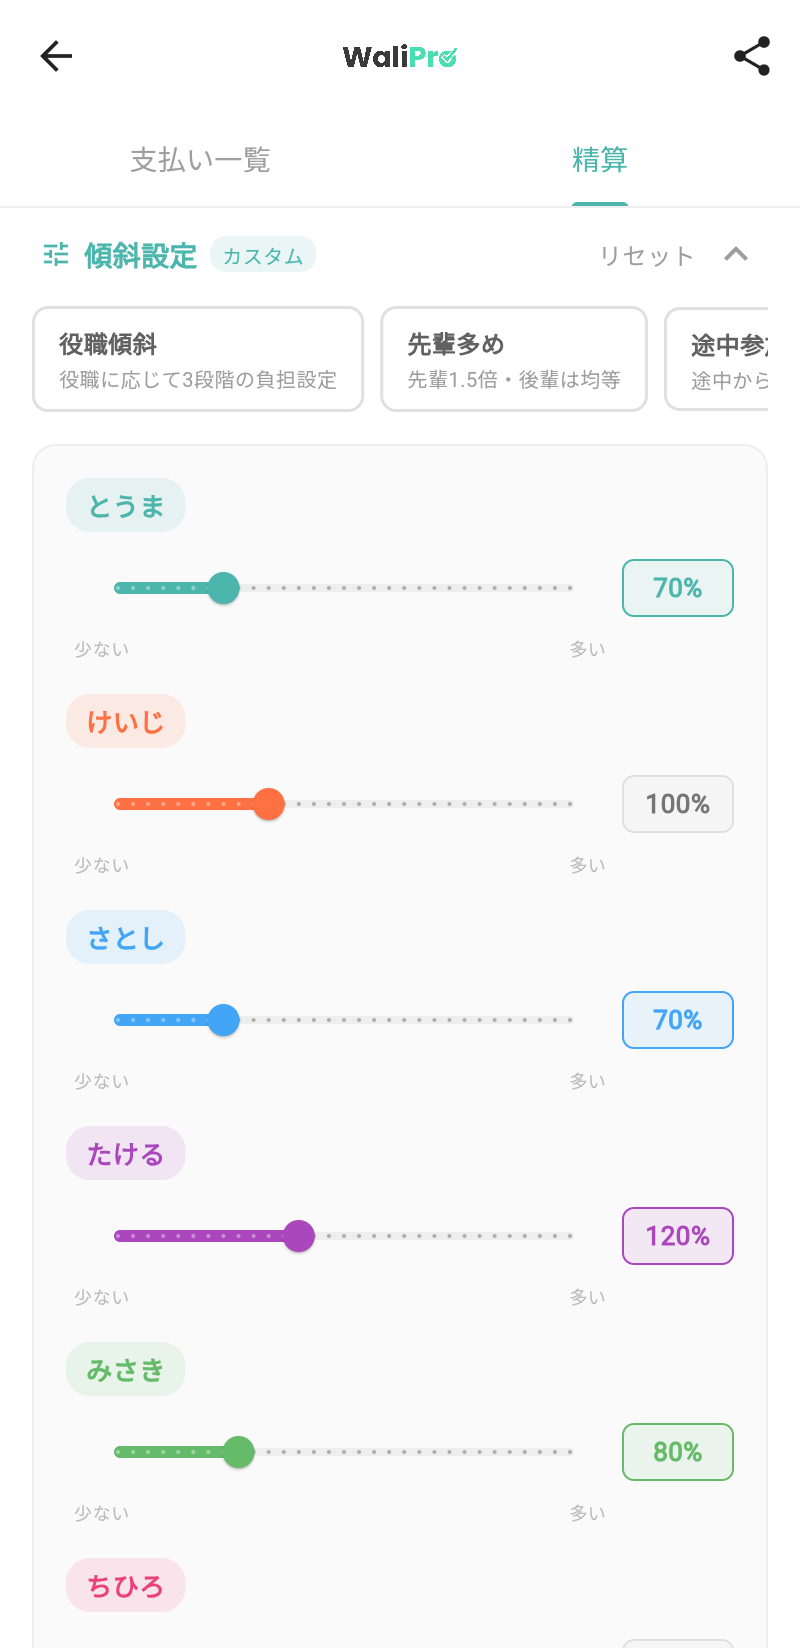Select the カスタム badge next to 傾斜設定
This screenshot has width=800, height=1648.
click(x=262, y=254)
